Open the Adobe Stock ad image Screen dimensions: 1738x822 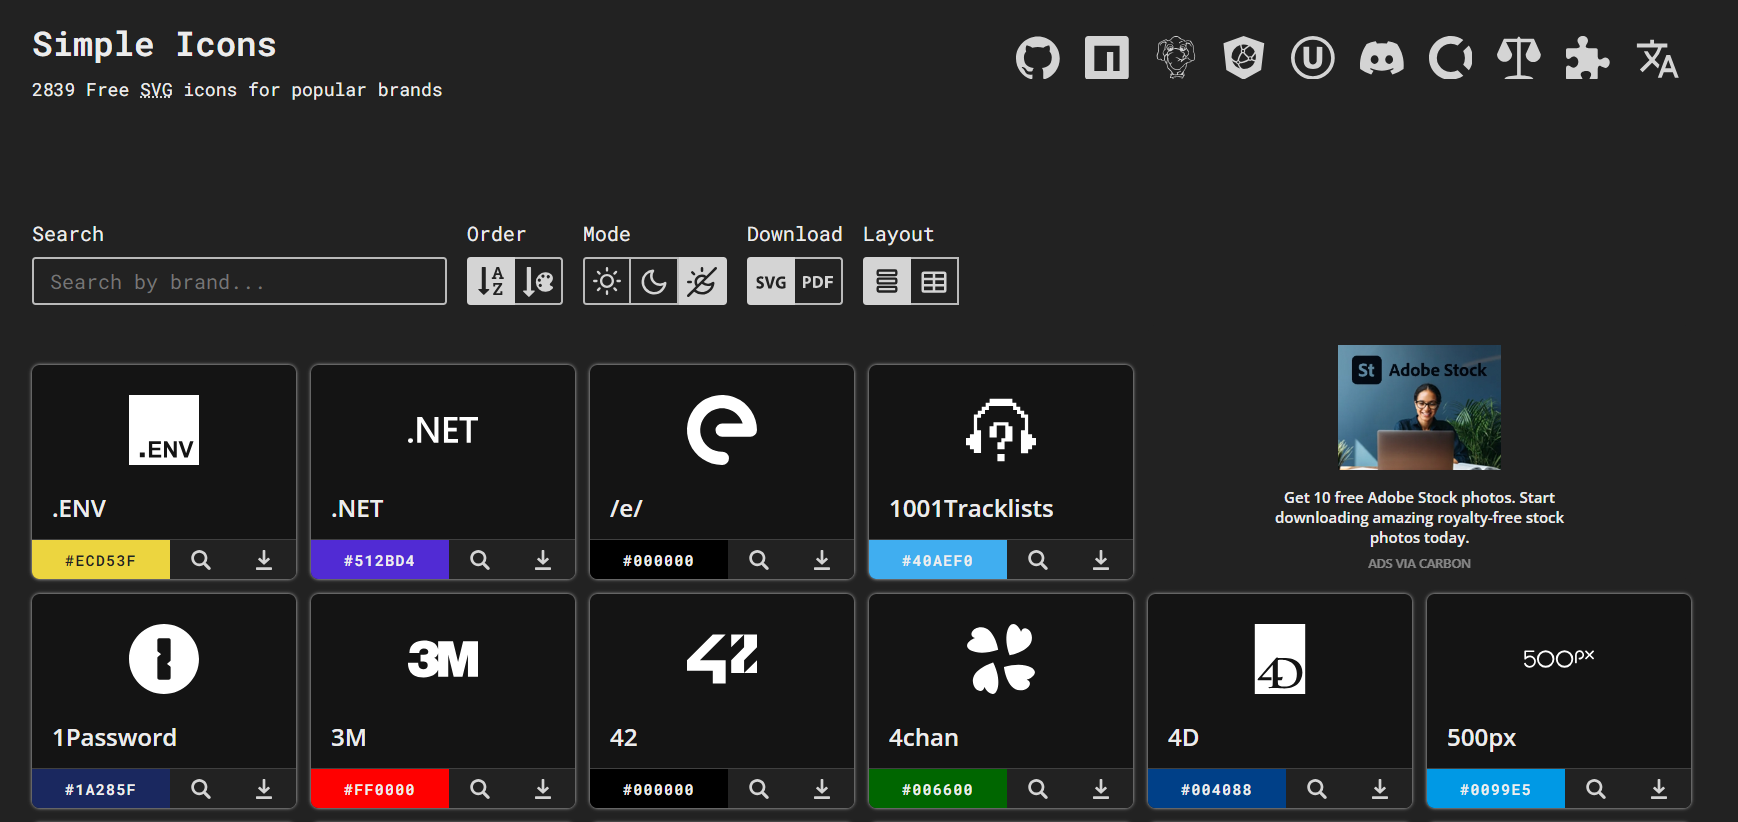pyautogui.click(x=1419, y=407)
